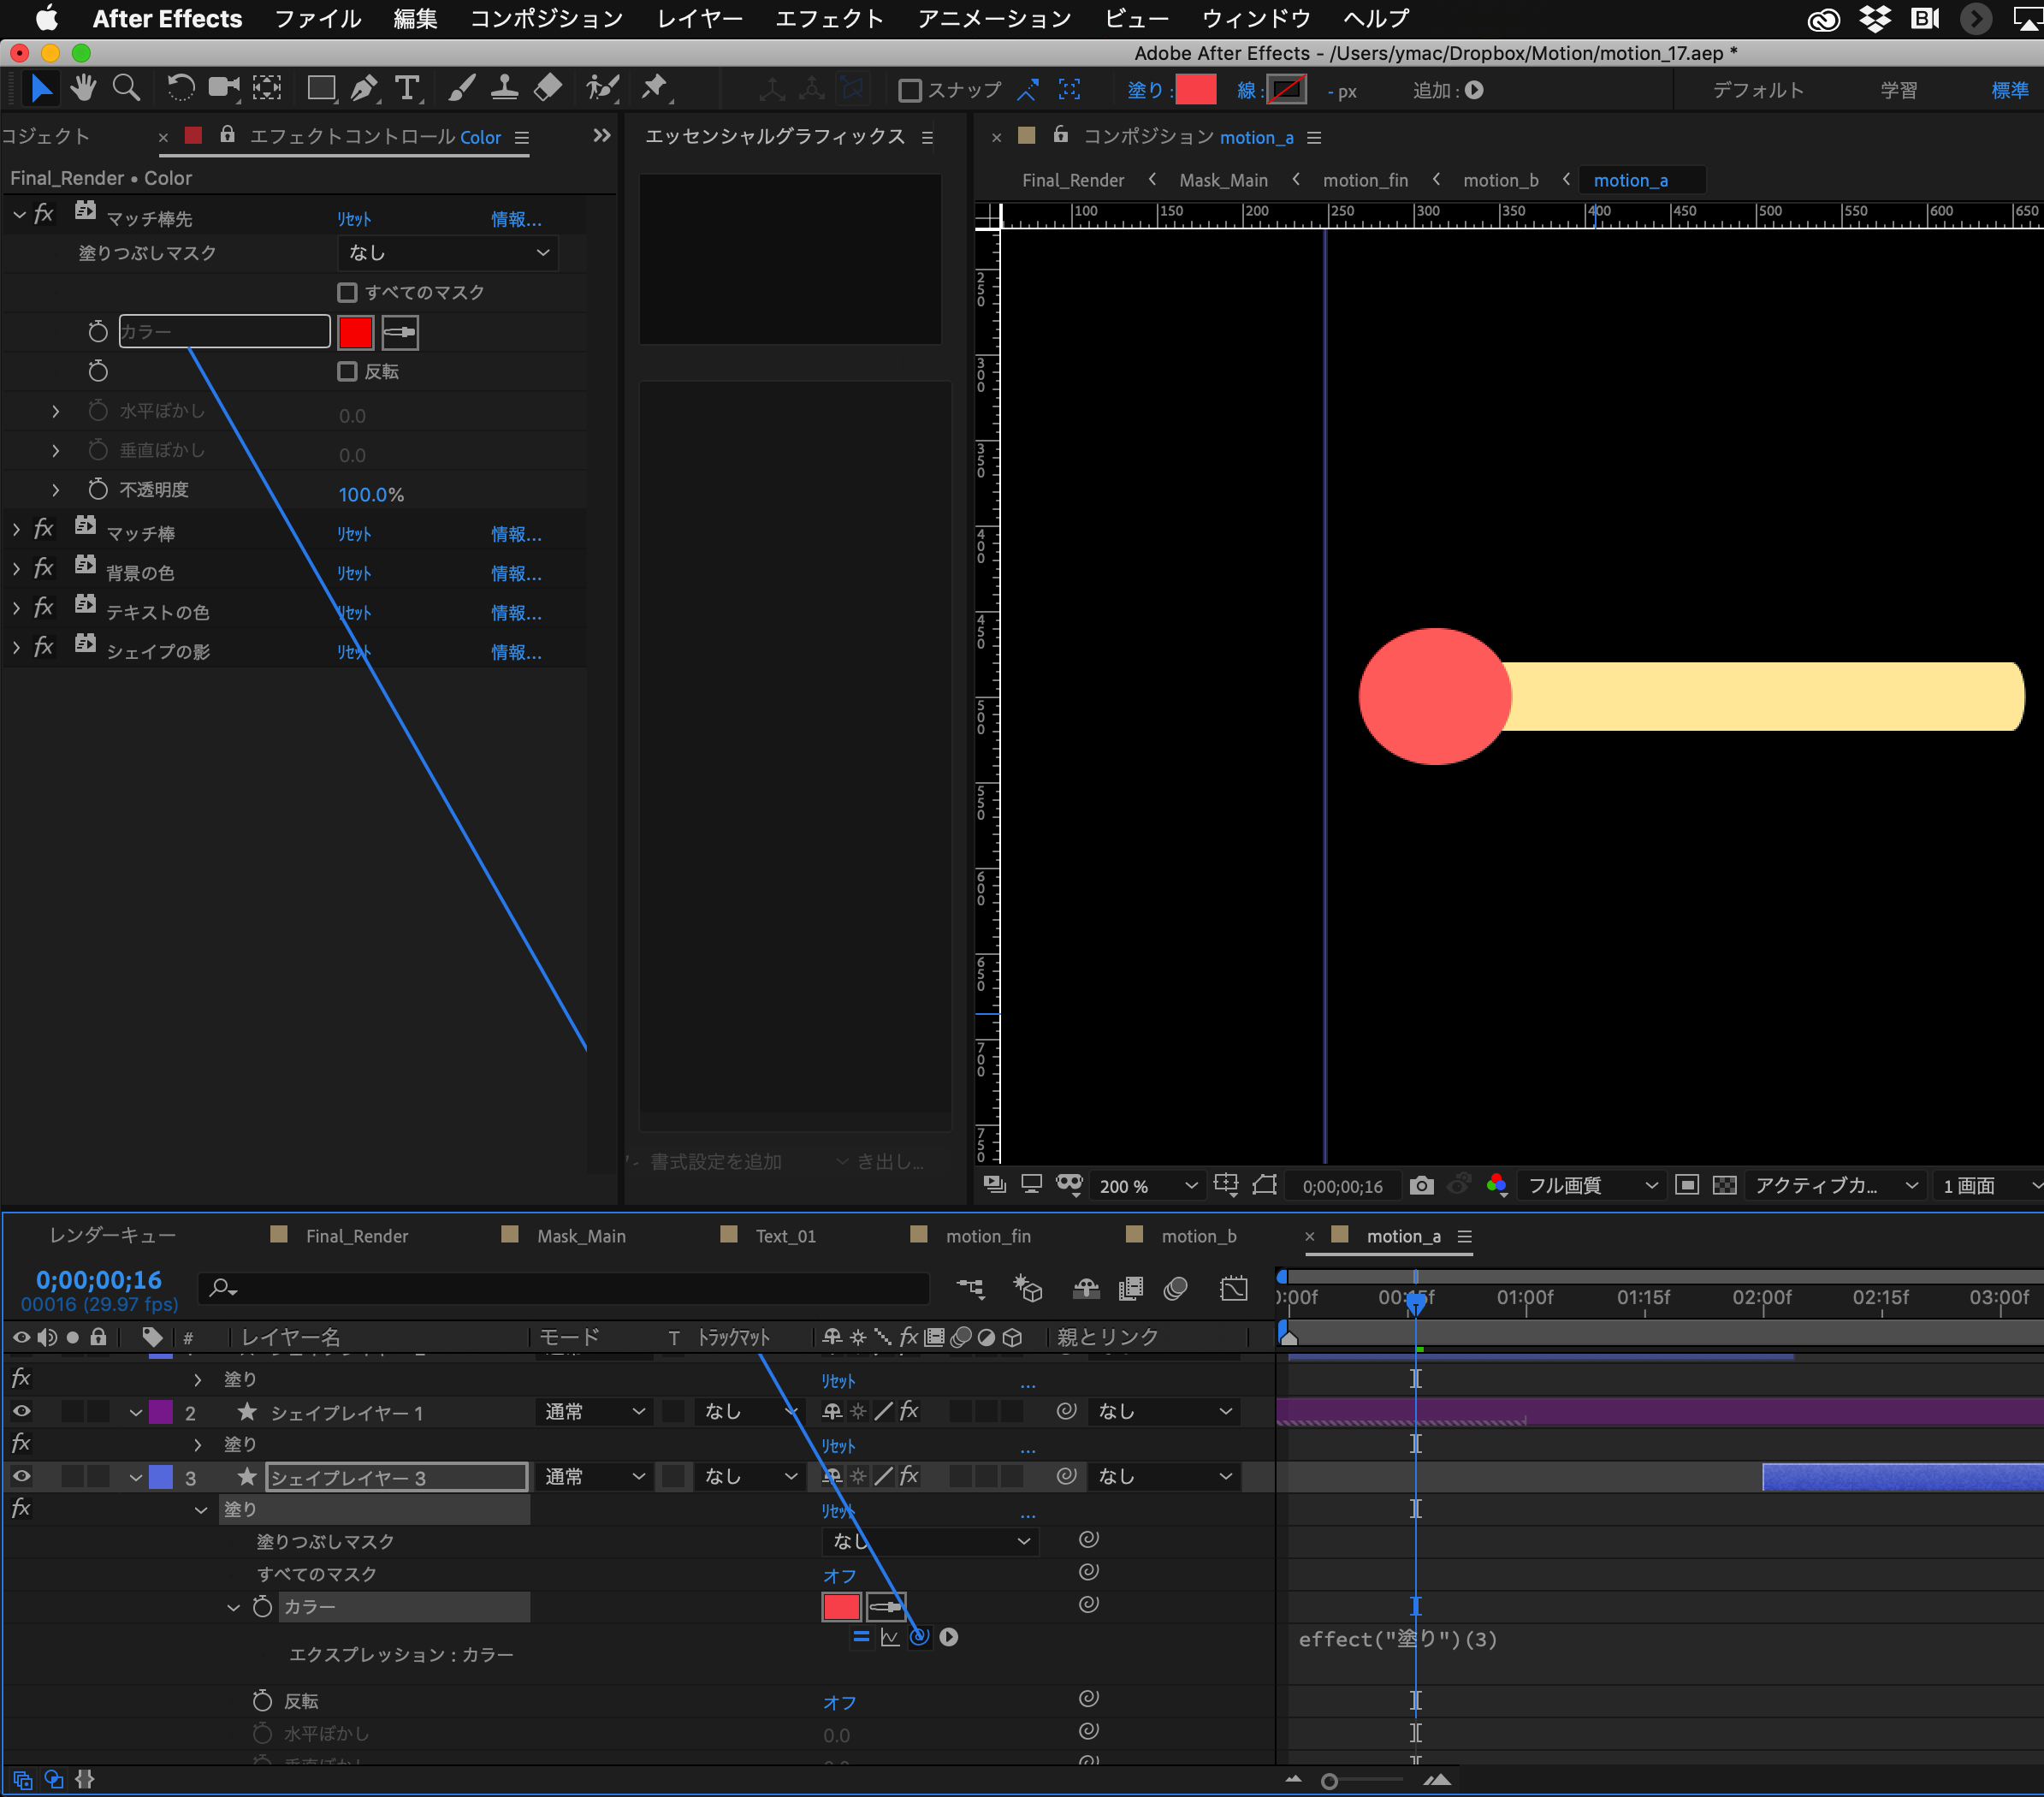Toggle the 反転 checkbox in effect controls

click(x=347, y=371)
